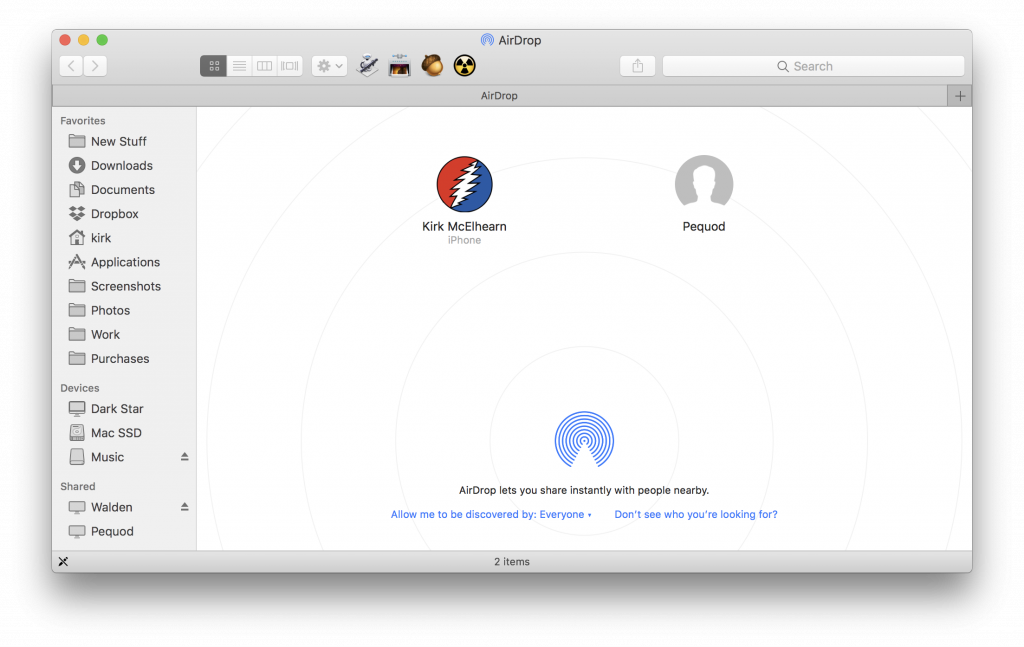Send a file to Kirk McElhearn's iPhone

pos(465,185)
